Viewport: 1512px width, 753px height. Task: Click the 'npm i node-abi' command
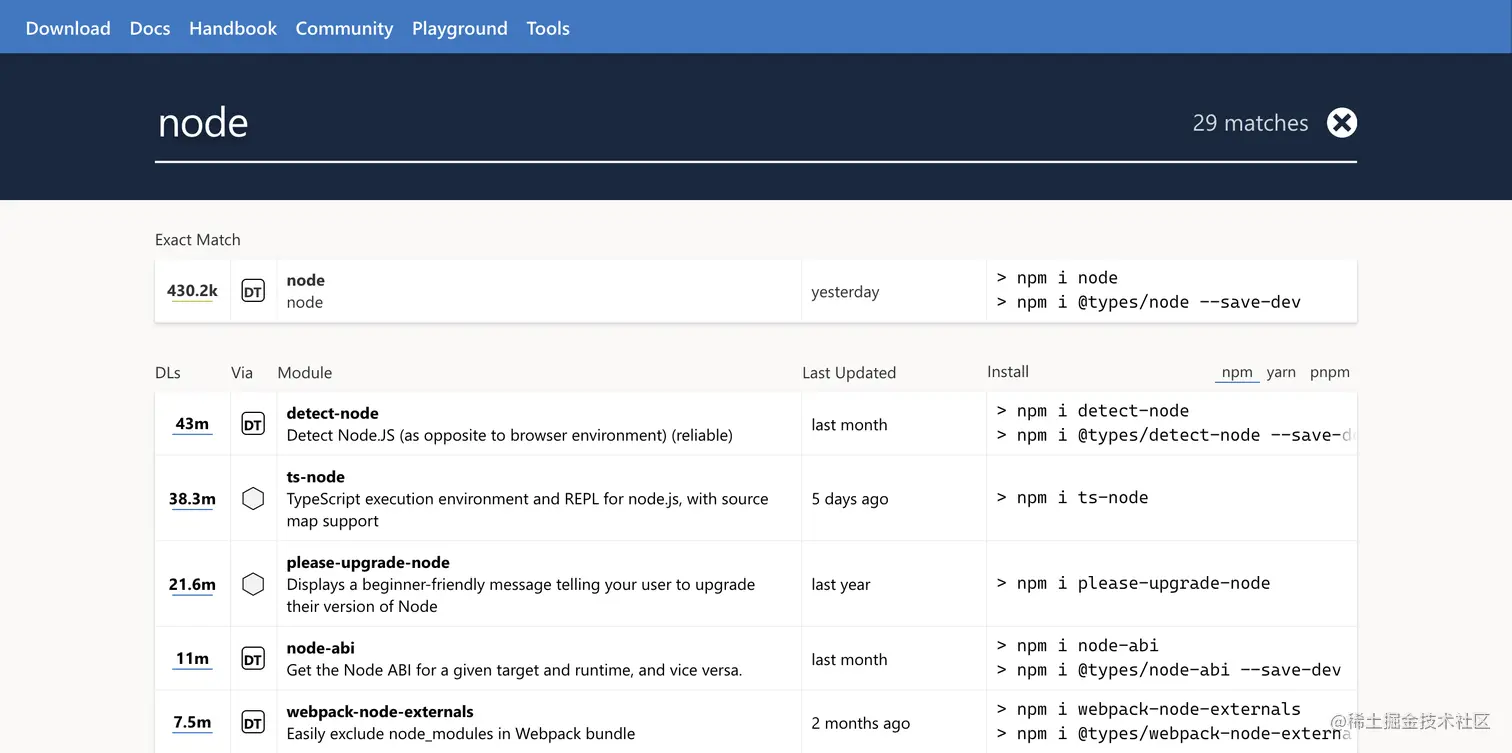click(1078, 646)
